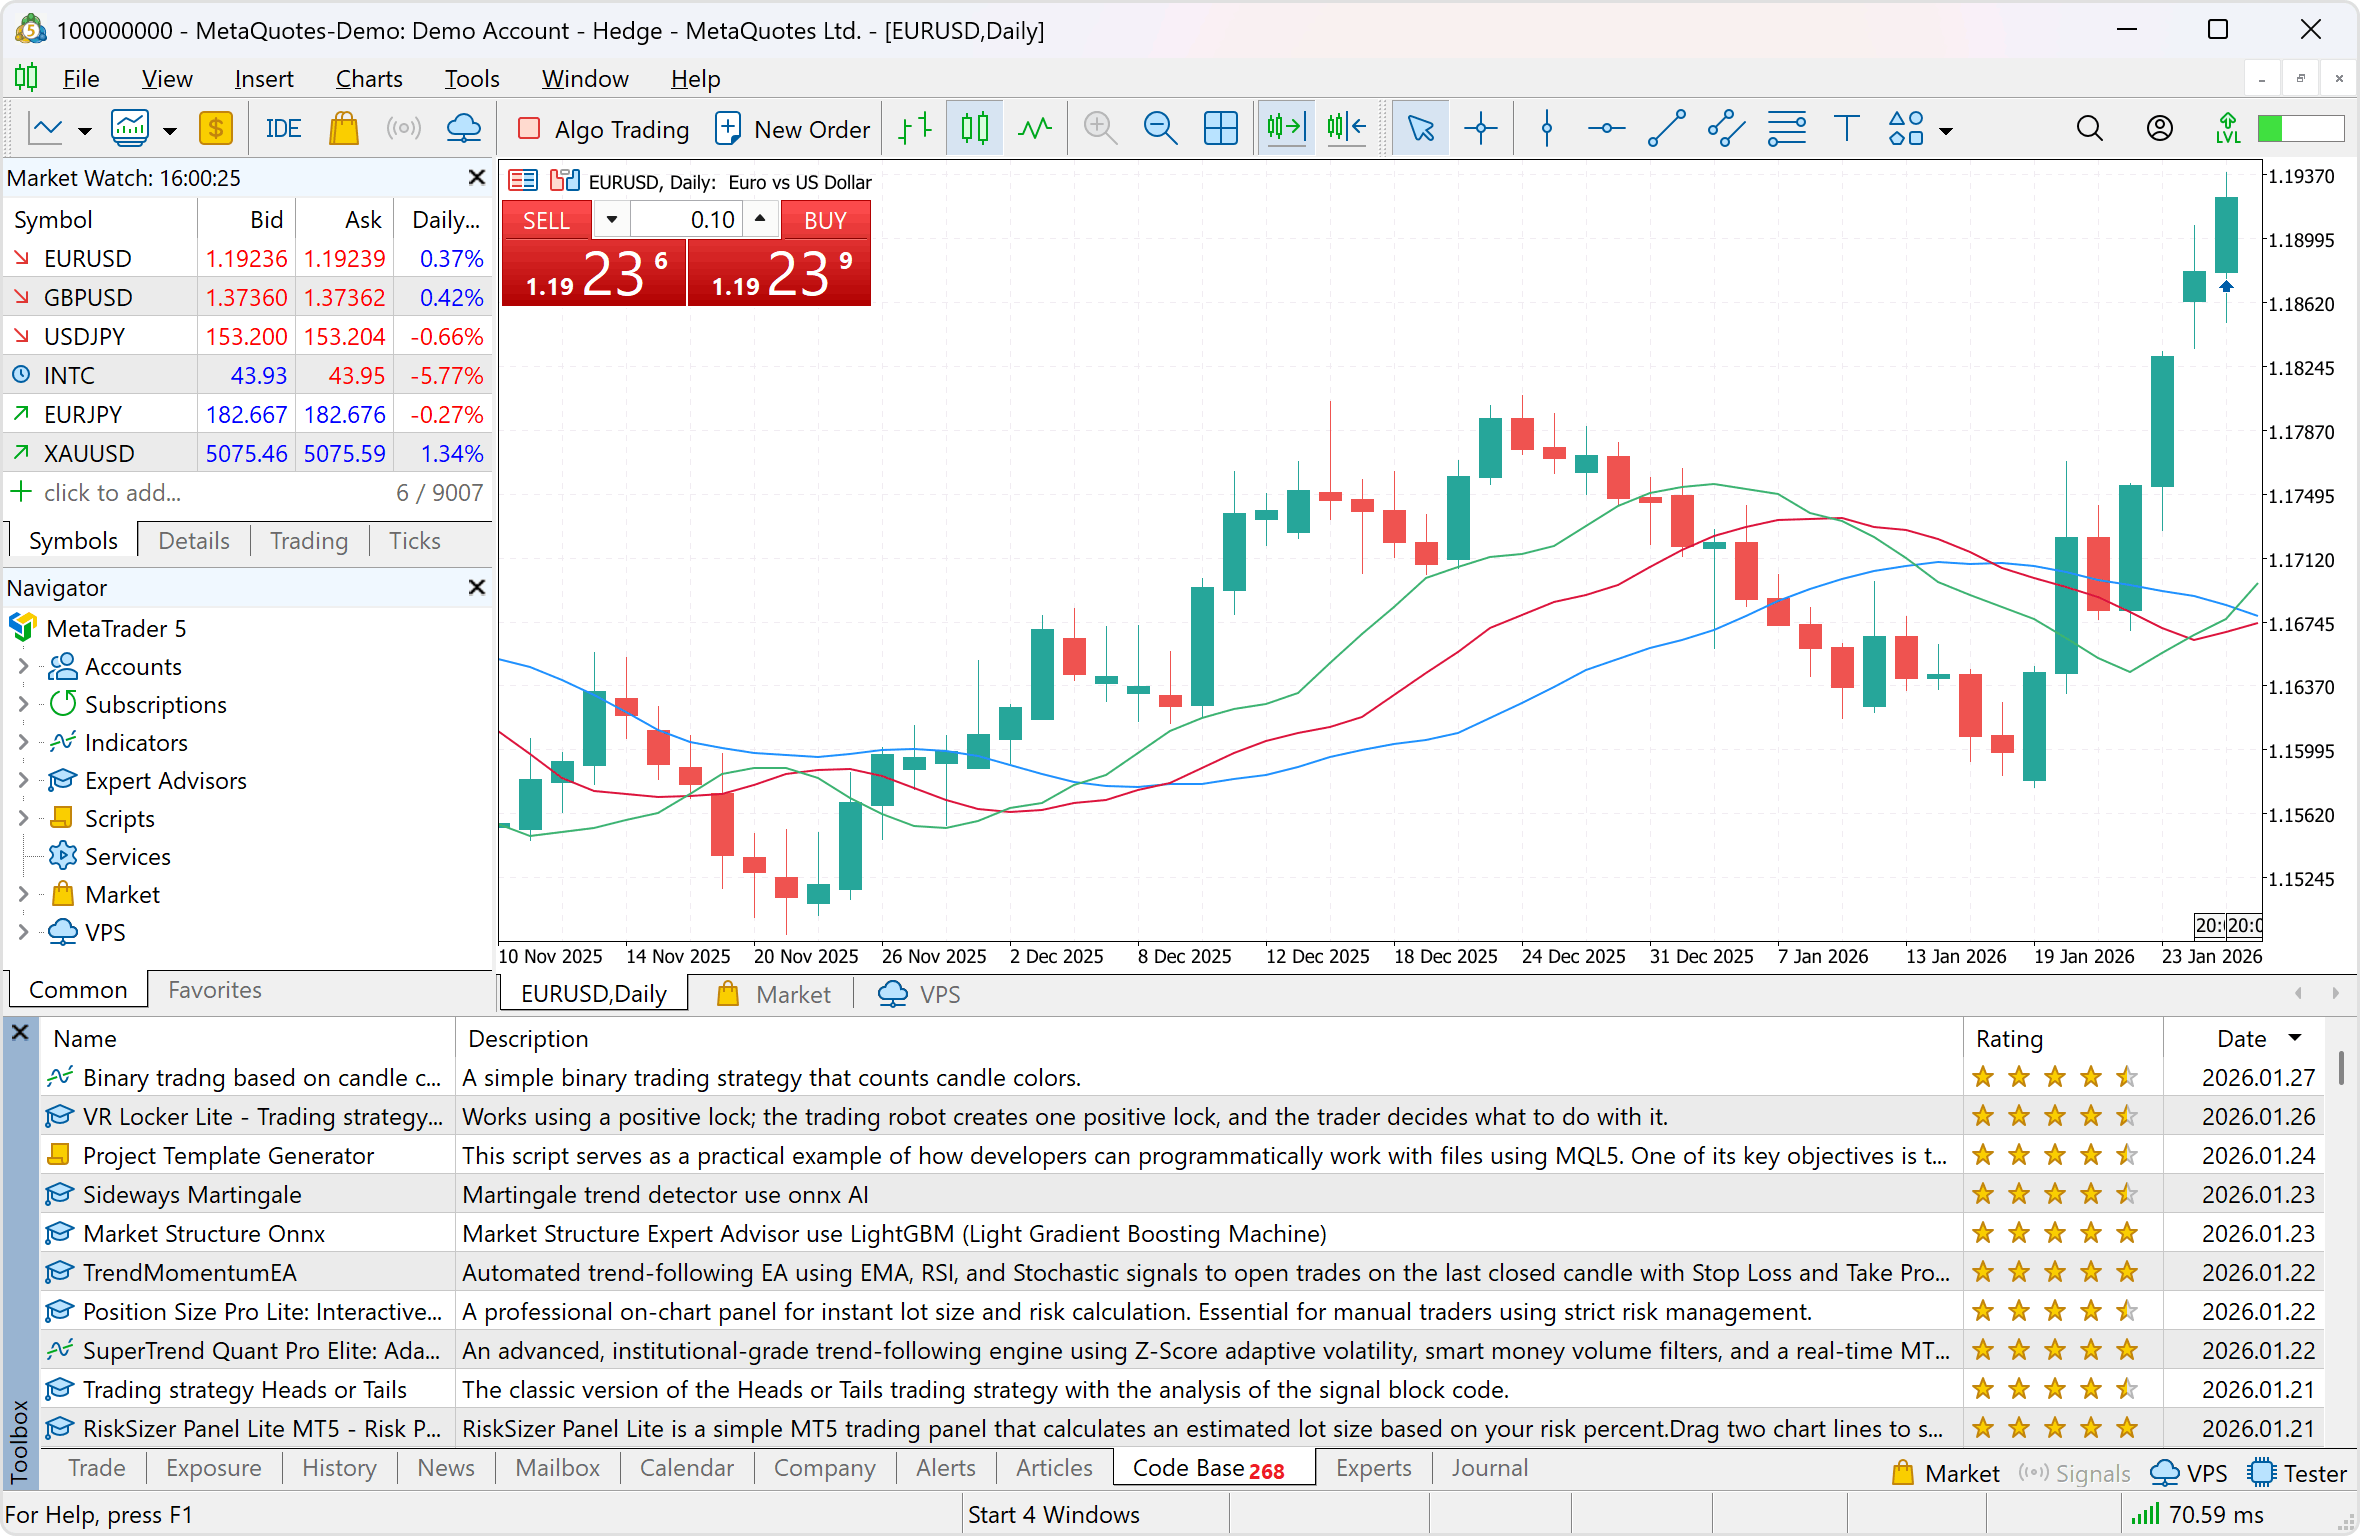Open the chart profiles icon

point(130,129)
